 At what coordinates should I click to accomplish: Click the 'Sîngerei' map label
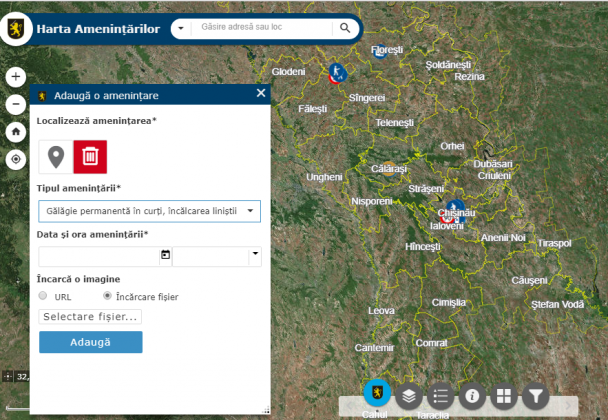(x=367, y=98)
